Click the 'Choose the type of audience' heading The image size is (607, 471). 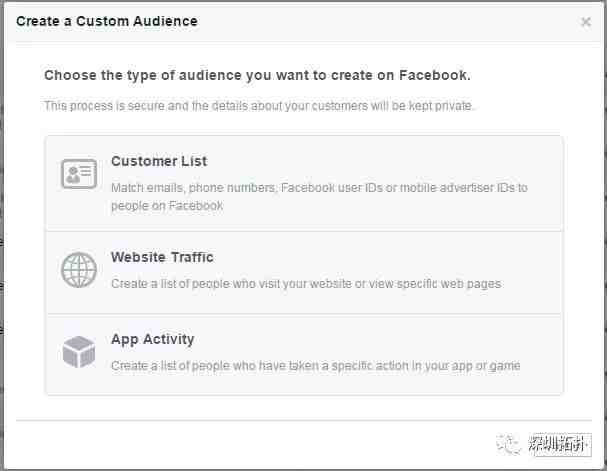[257, 75]
